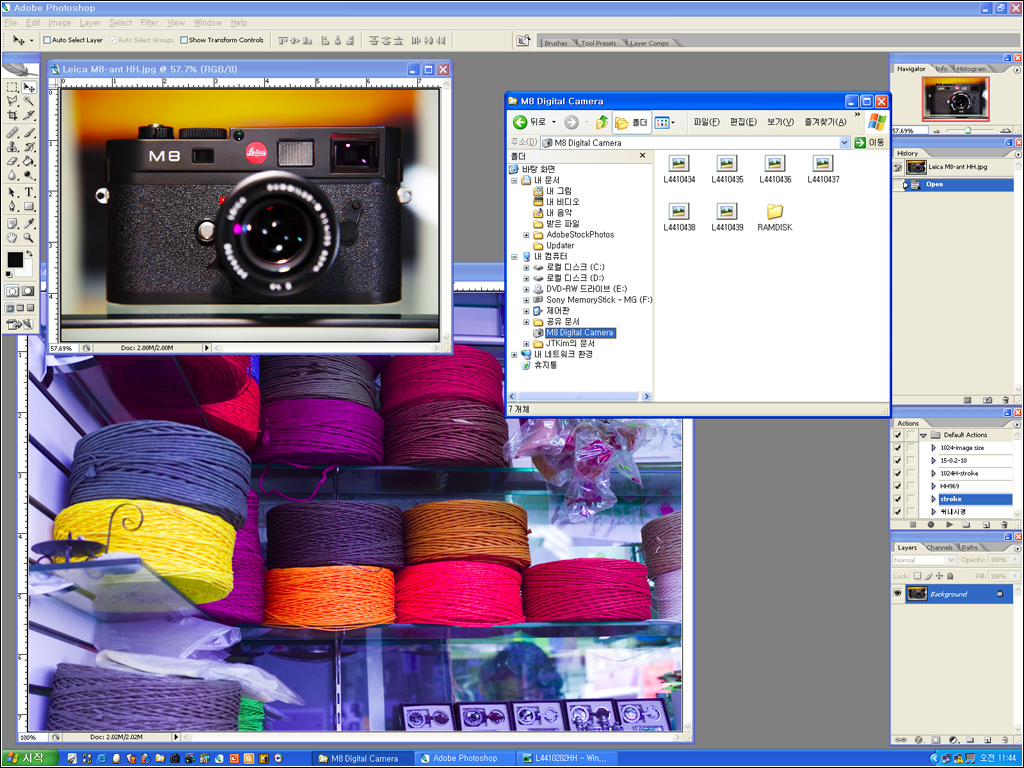Viewport: 1024px width, 768px height.
Task: Toggle checkmark for 1024H-stroke action
Action: coord(897,473)
